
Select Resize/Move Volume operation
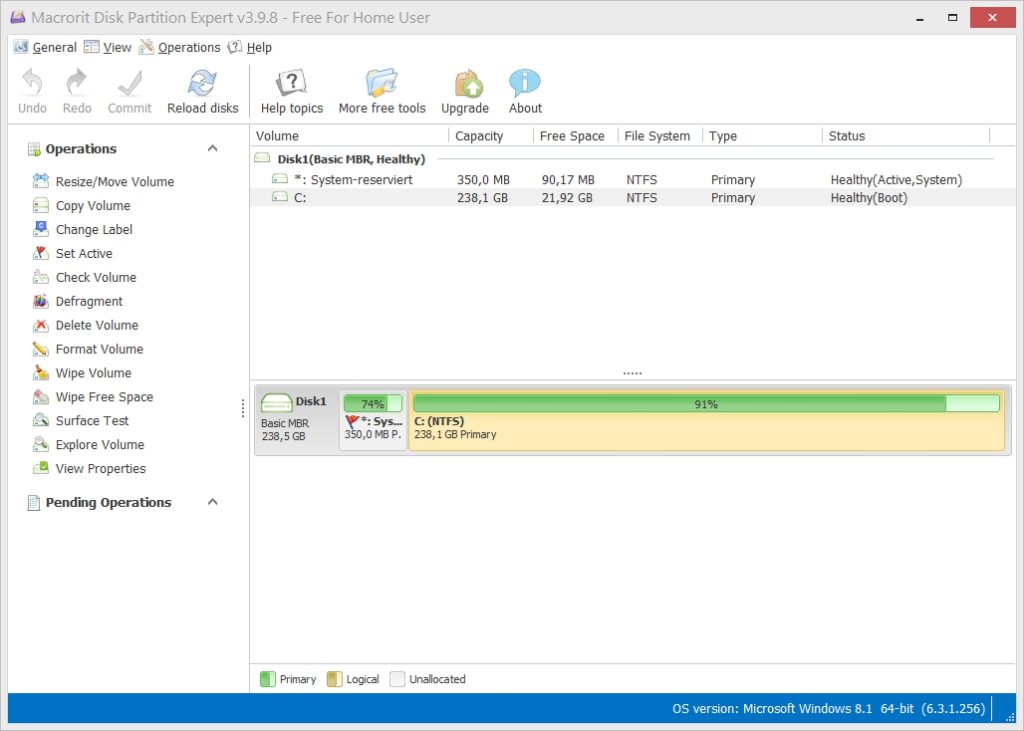(x=114, y=182)
